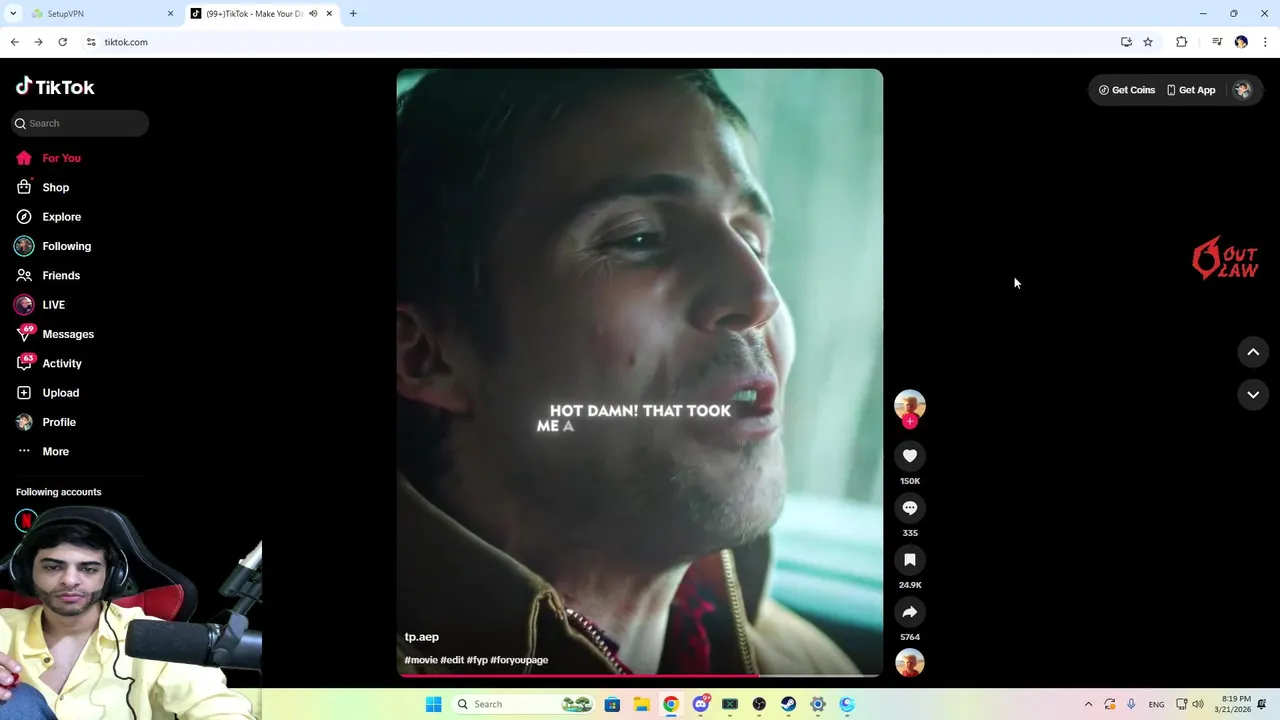Open the browser Extensions menu
The image size is (1280, 720).
1181,42
